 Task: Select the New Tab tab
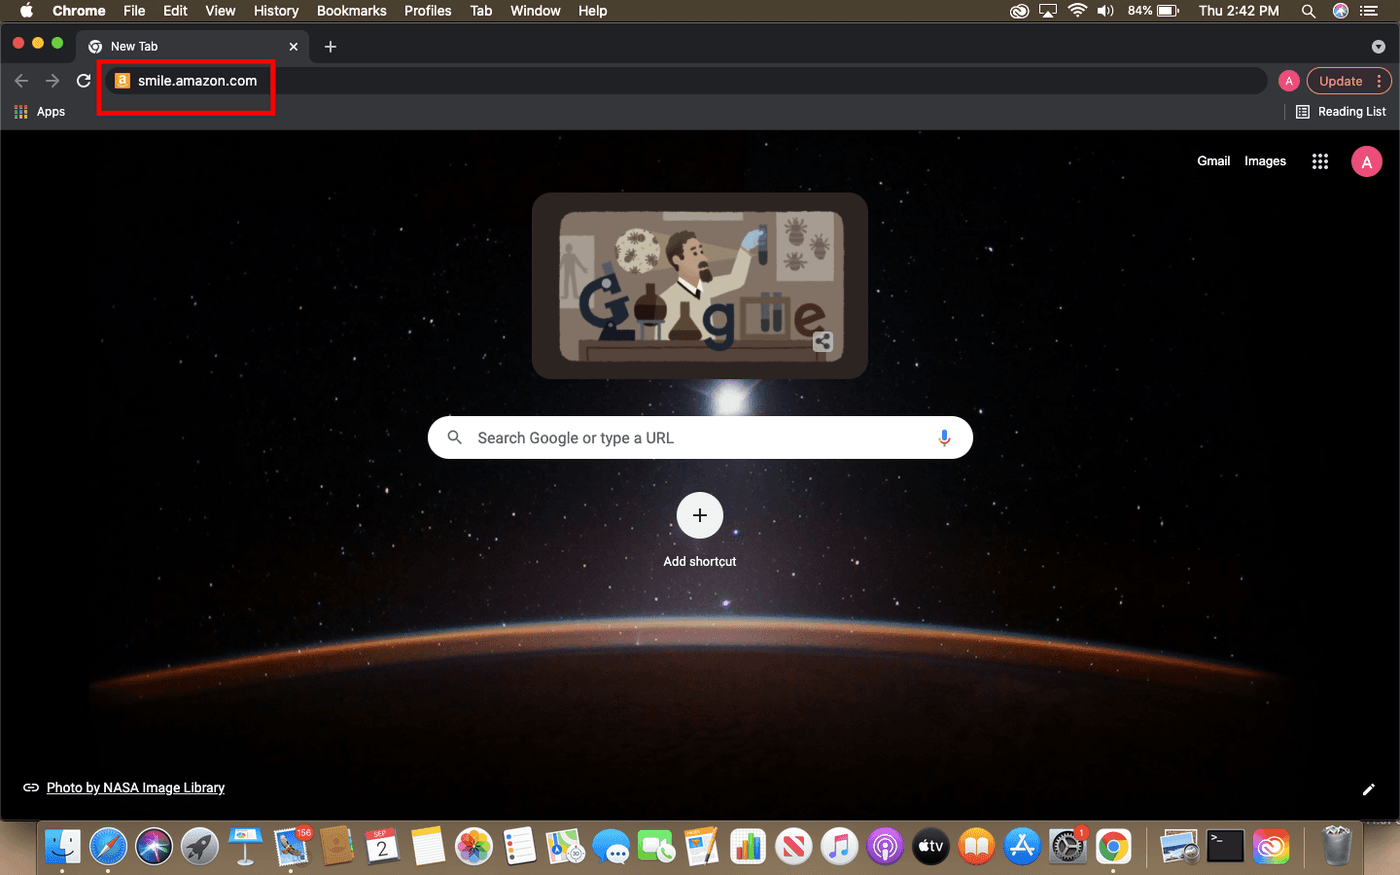point(193,46)
